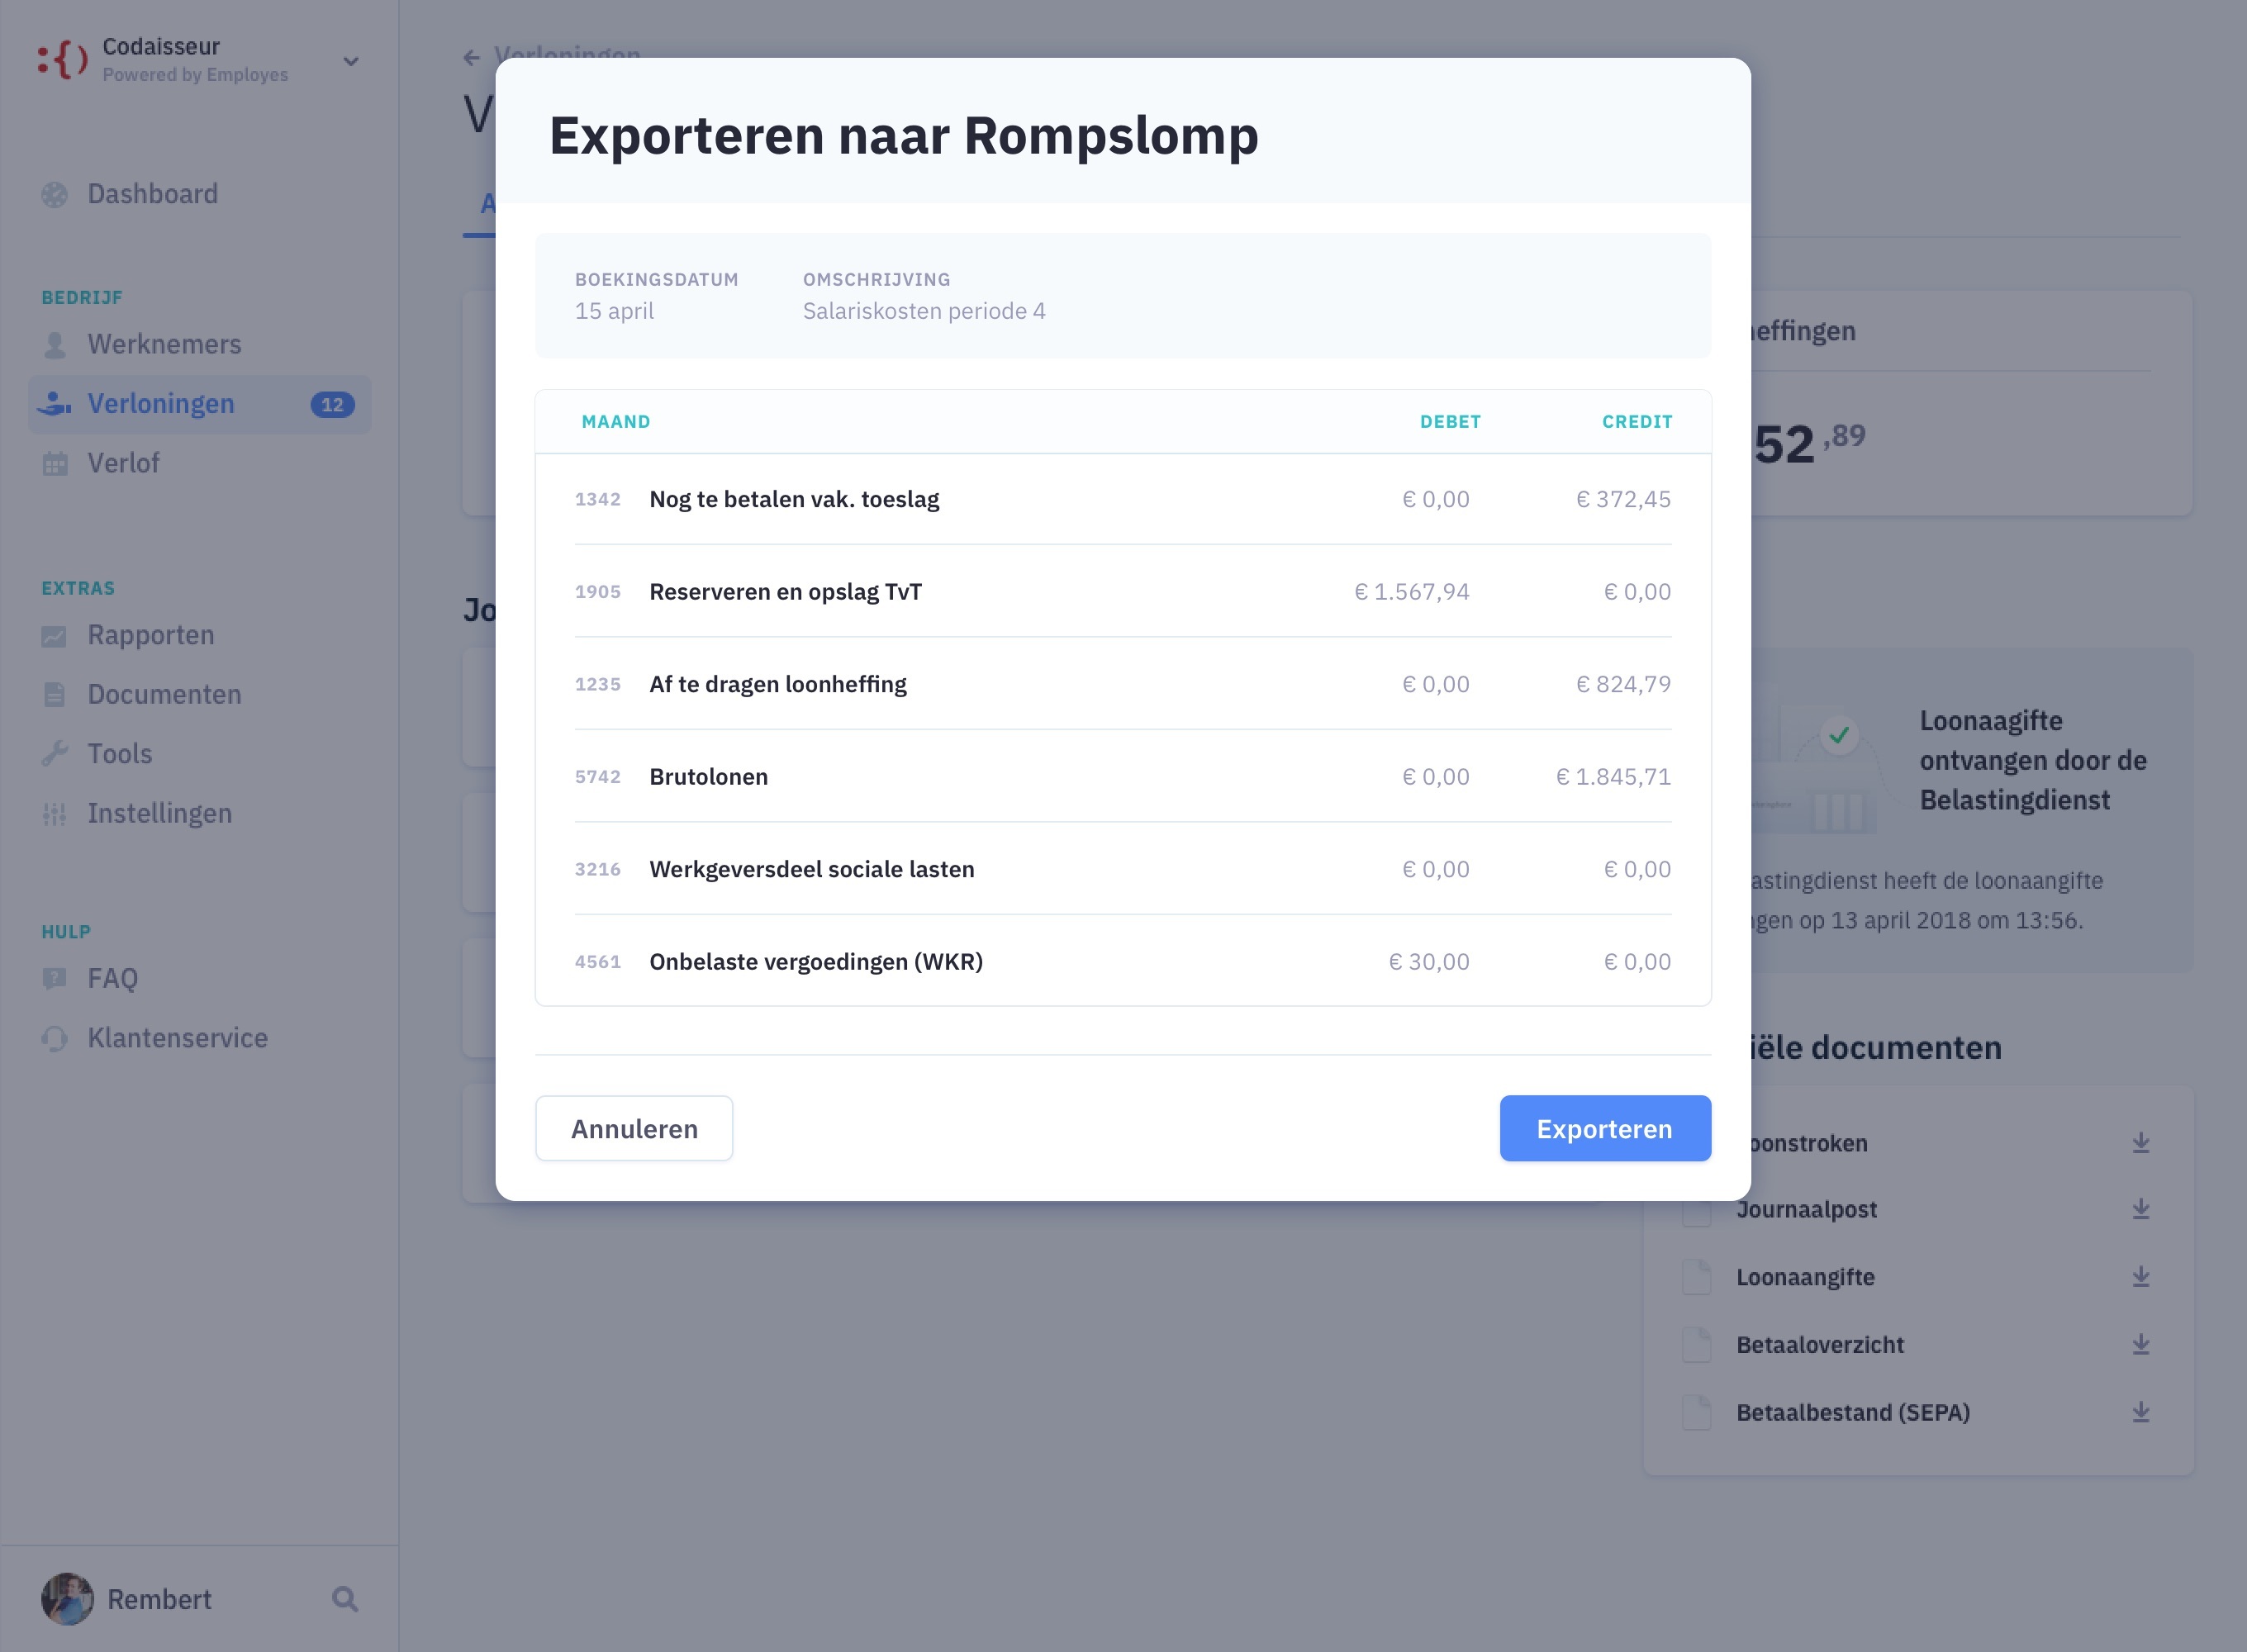
Task: Click the search magnifier next to Rembert
Action: click(x=345, y=1599)
